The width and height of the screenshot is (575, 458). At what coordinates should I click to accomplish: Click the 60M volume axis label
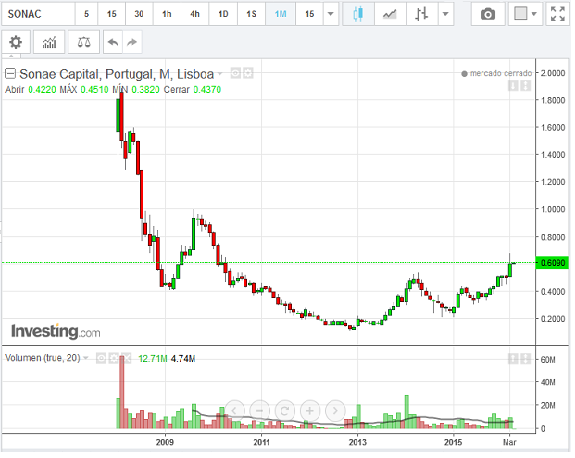coord(548,360)
